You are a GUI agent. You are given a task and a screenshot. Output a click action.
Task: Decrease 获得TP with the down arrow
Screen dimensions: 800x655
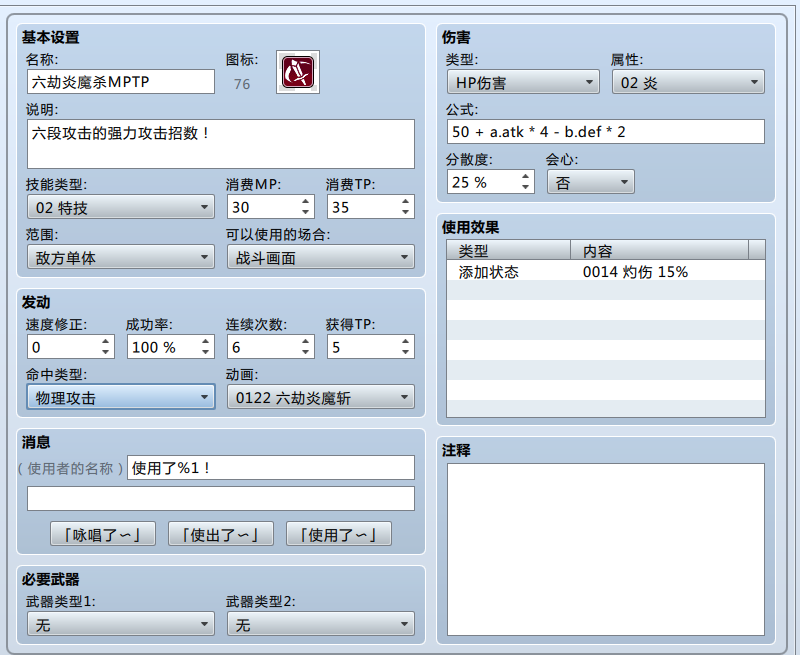point(405,352)
